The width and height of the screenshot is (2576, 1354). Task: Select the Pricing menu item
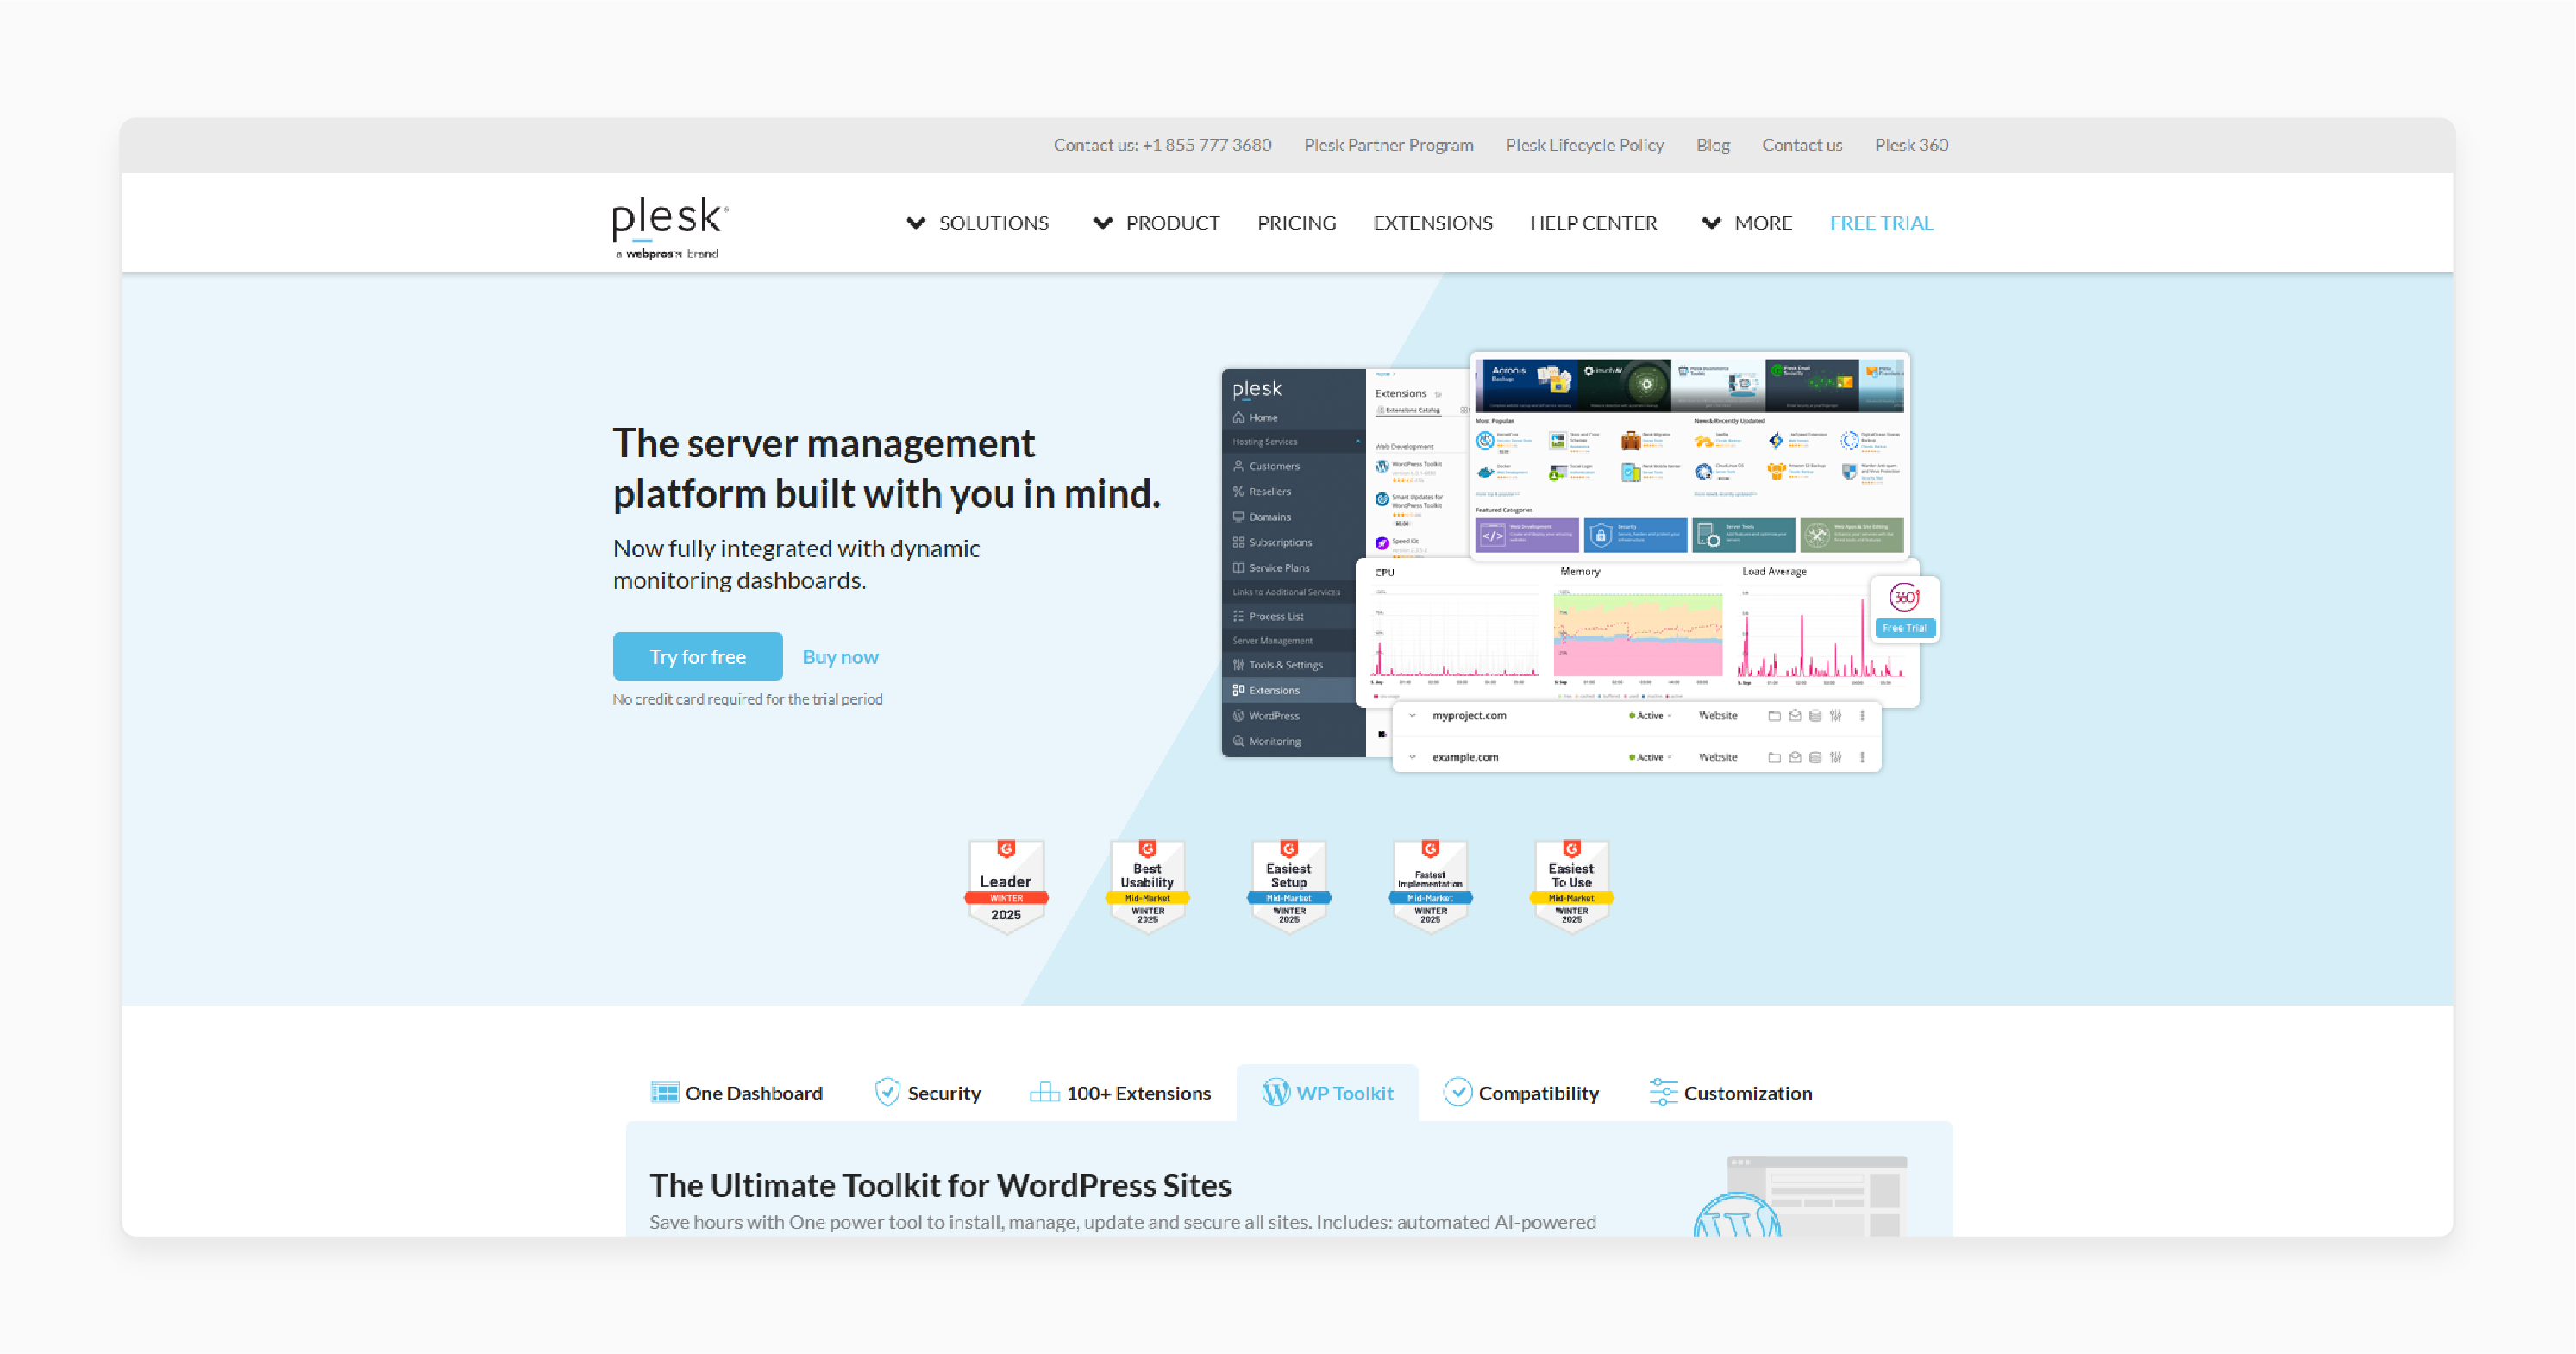tap(1296, 222)
